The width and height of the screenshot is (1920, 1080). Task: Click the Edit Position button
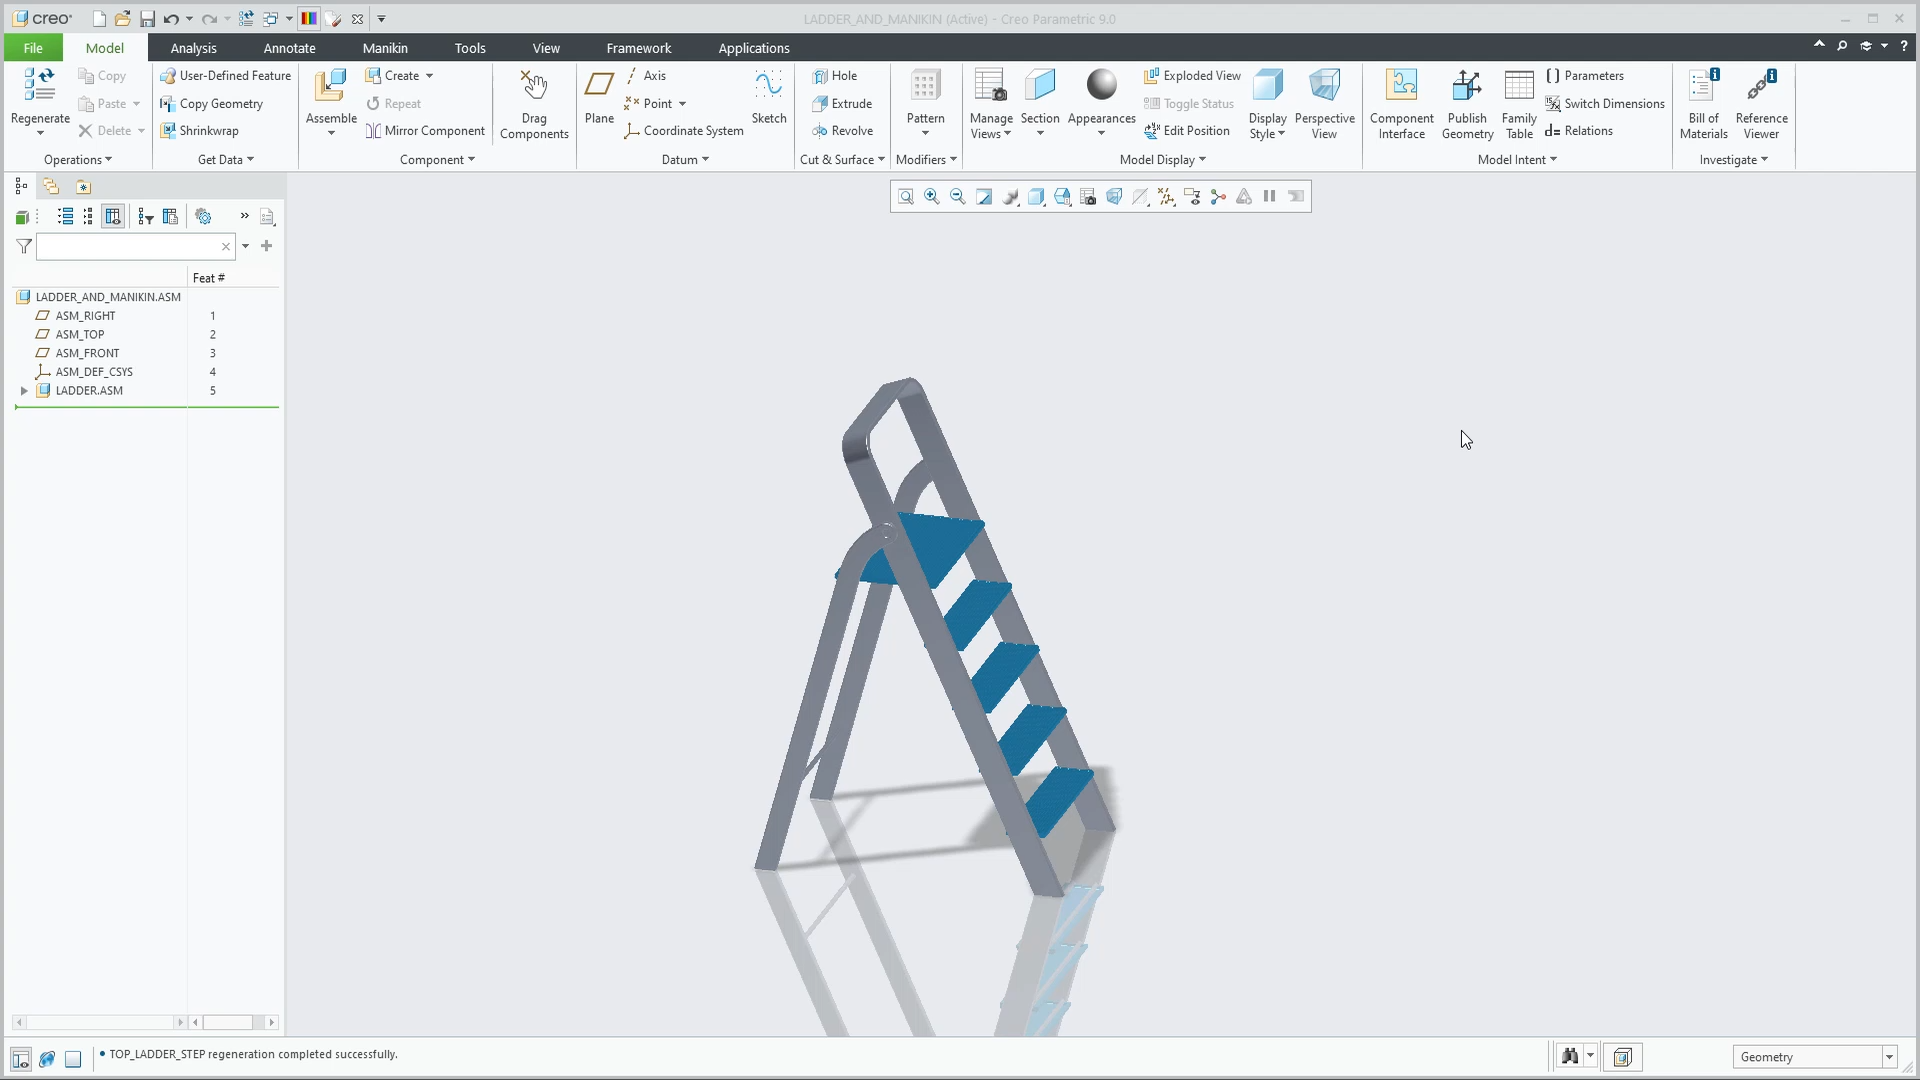(1187, 131)
